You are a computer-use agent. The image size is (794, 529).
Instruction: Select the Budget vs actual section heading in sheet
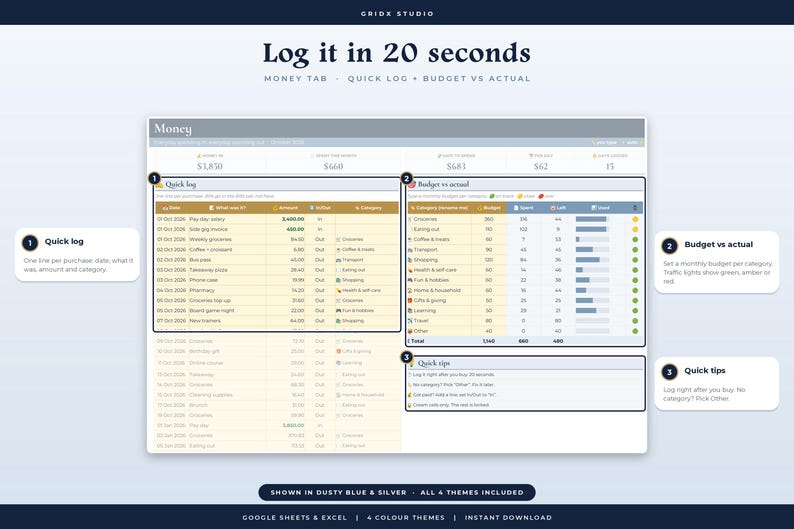coord(443,184)
